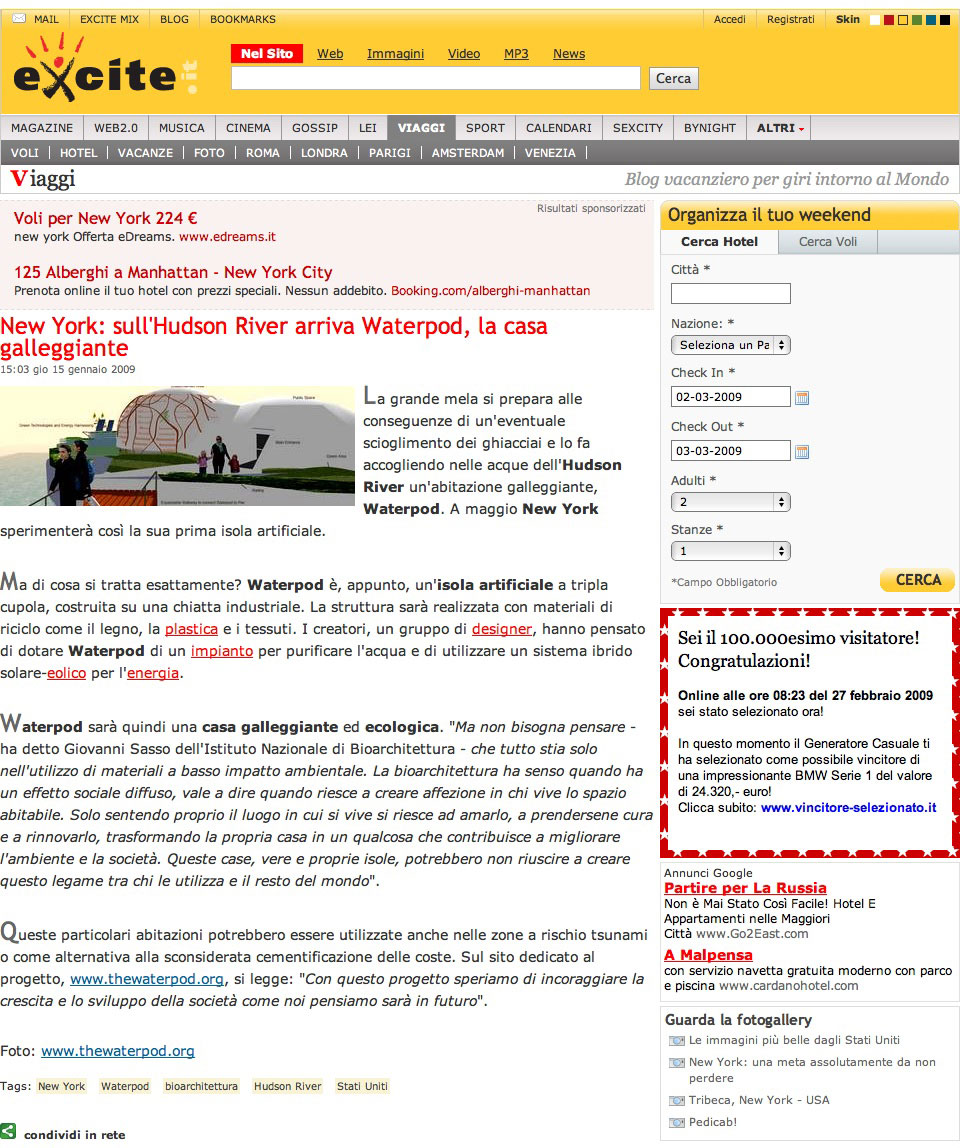Viewport: 960px width, 1148px height.
Task: Click the 'bioarchitettura' tag
Action: [201, 1086]
